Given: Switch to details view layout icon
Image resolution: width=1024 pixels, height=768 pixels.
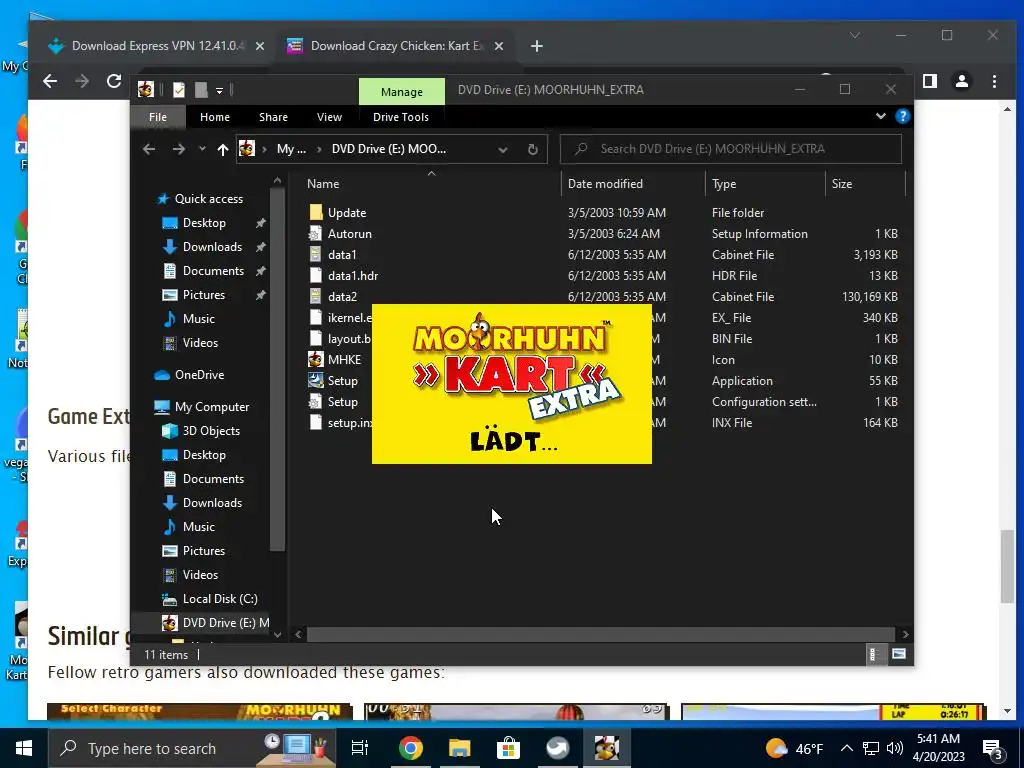Looking at the screenshot, I should pos(872,654).
